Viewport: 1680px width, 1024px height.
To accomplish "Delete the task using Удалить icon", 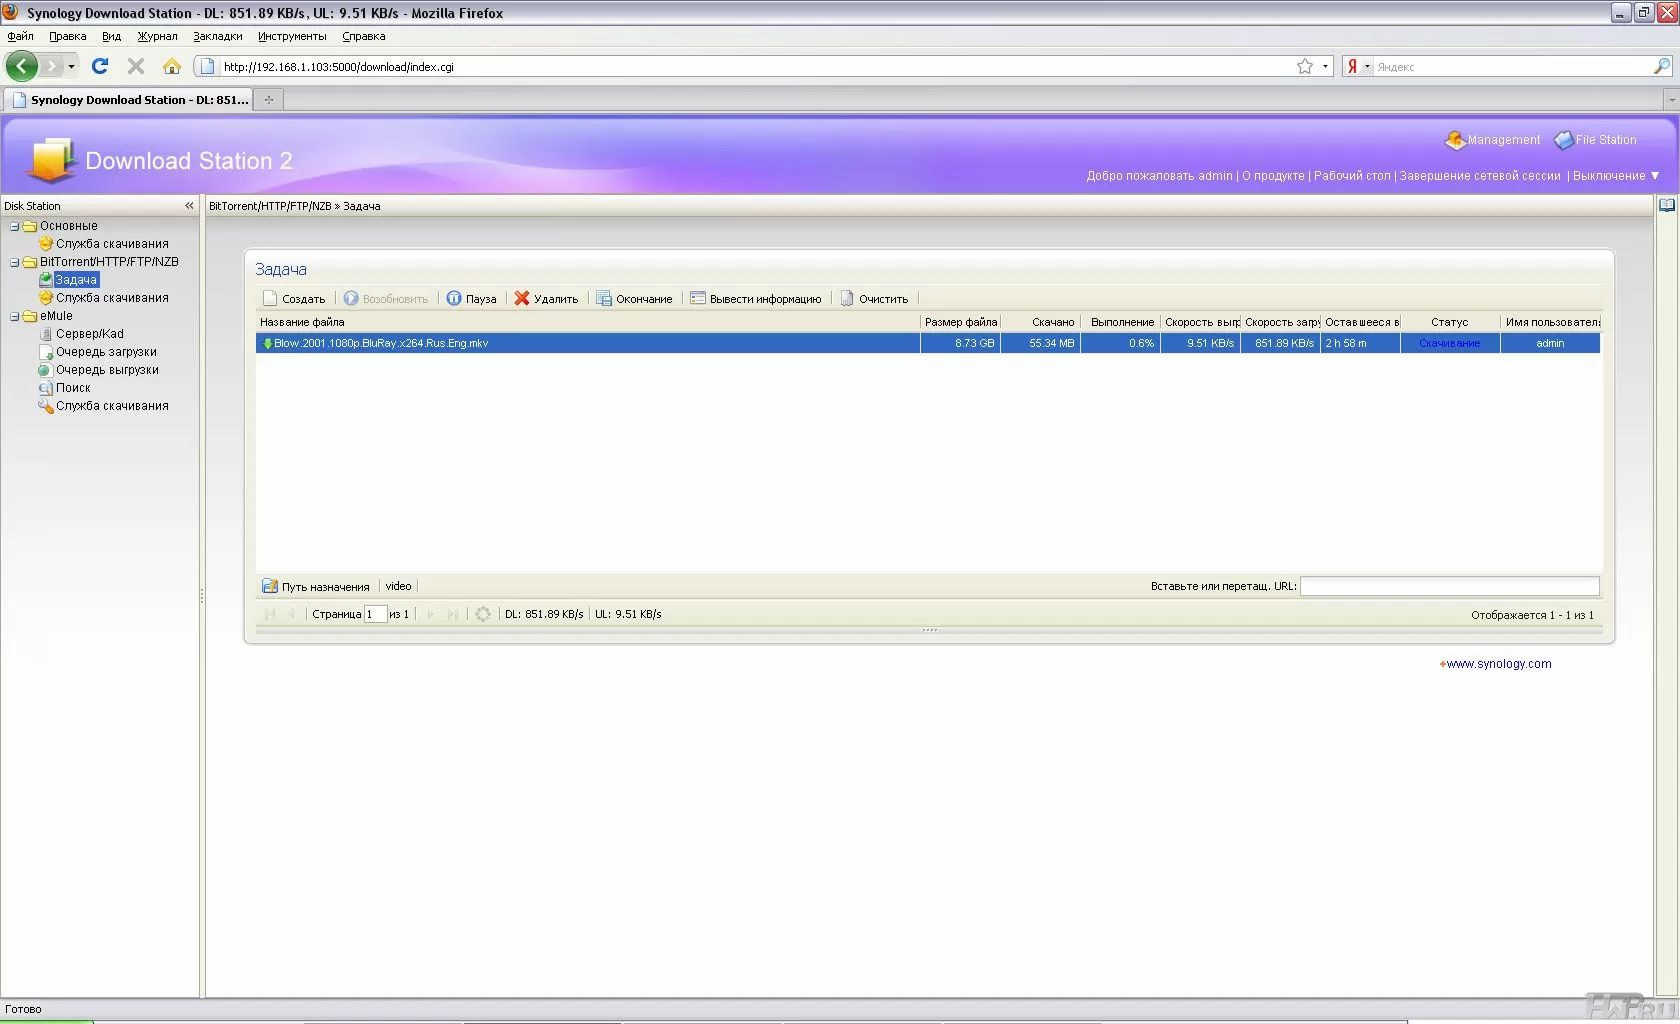I will click(x=522, y=298).
